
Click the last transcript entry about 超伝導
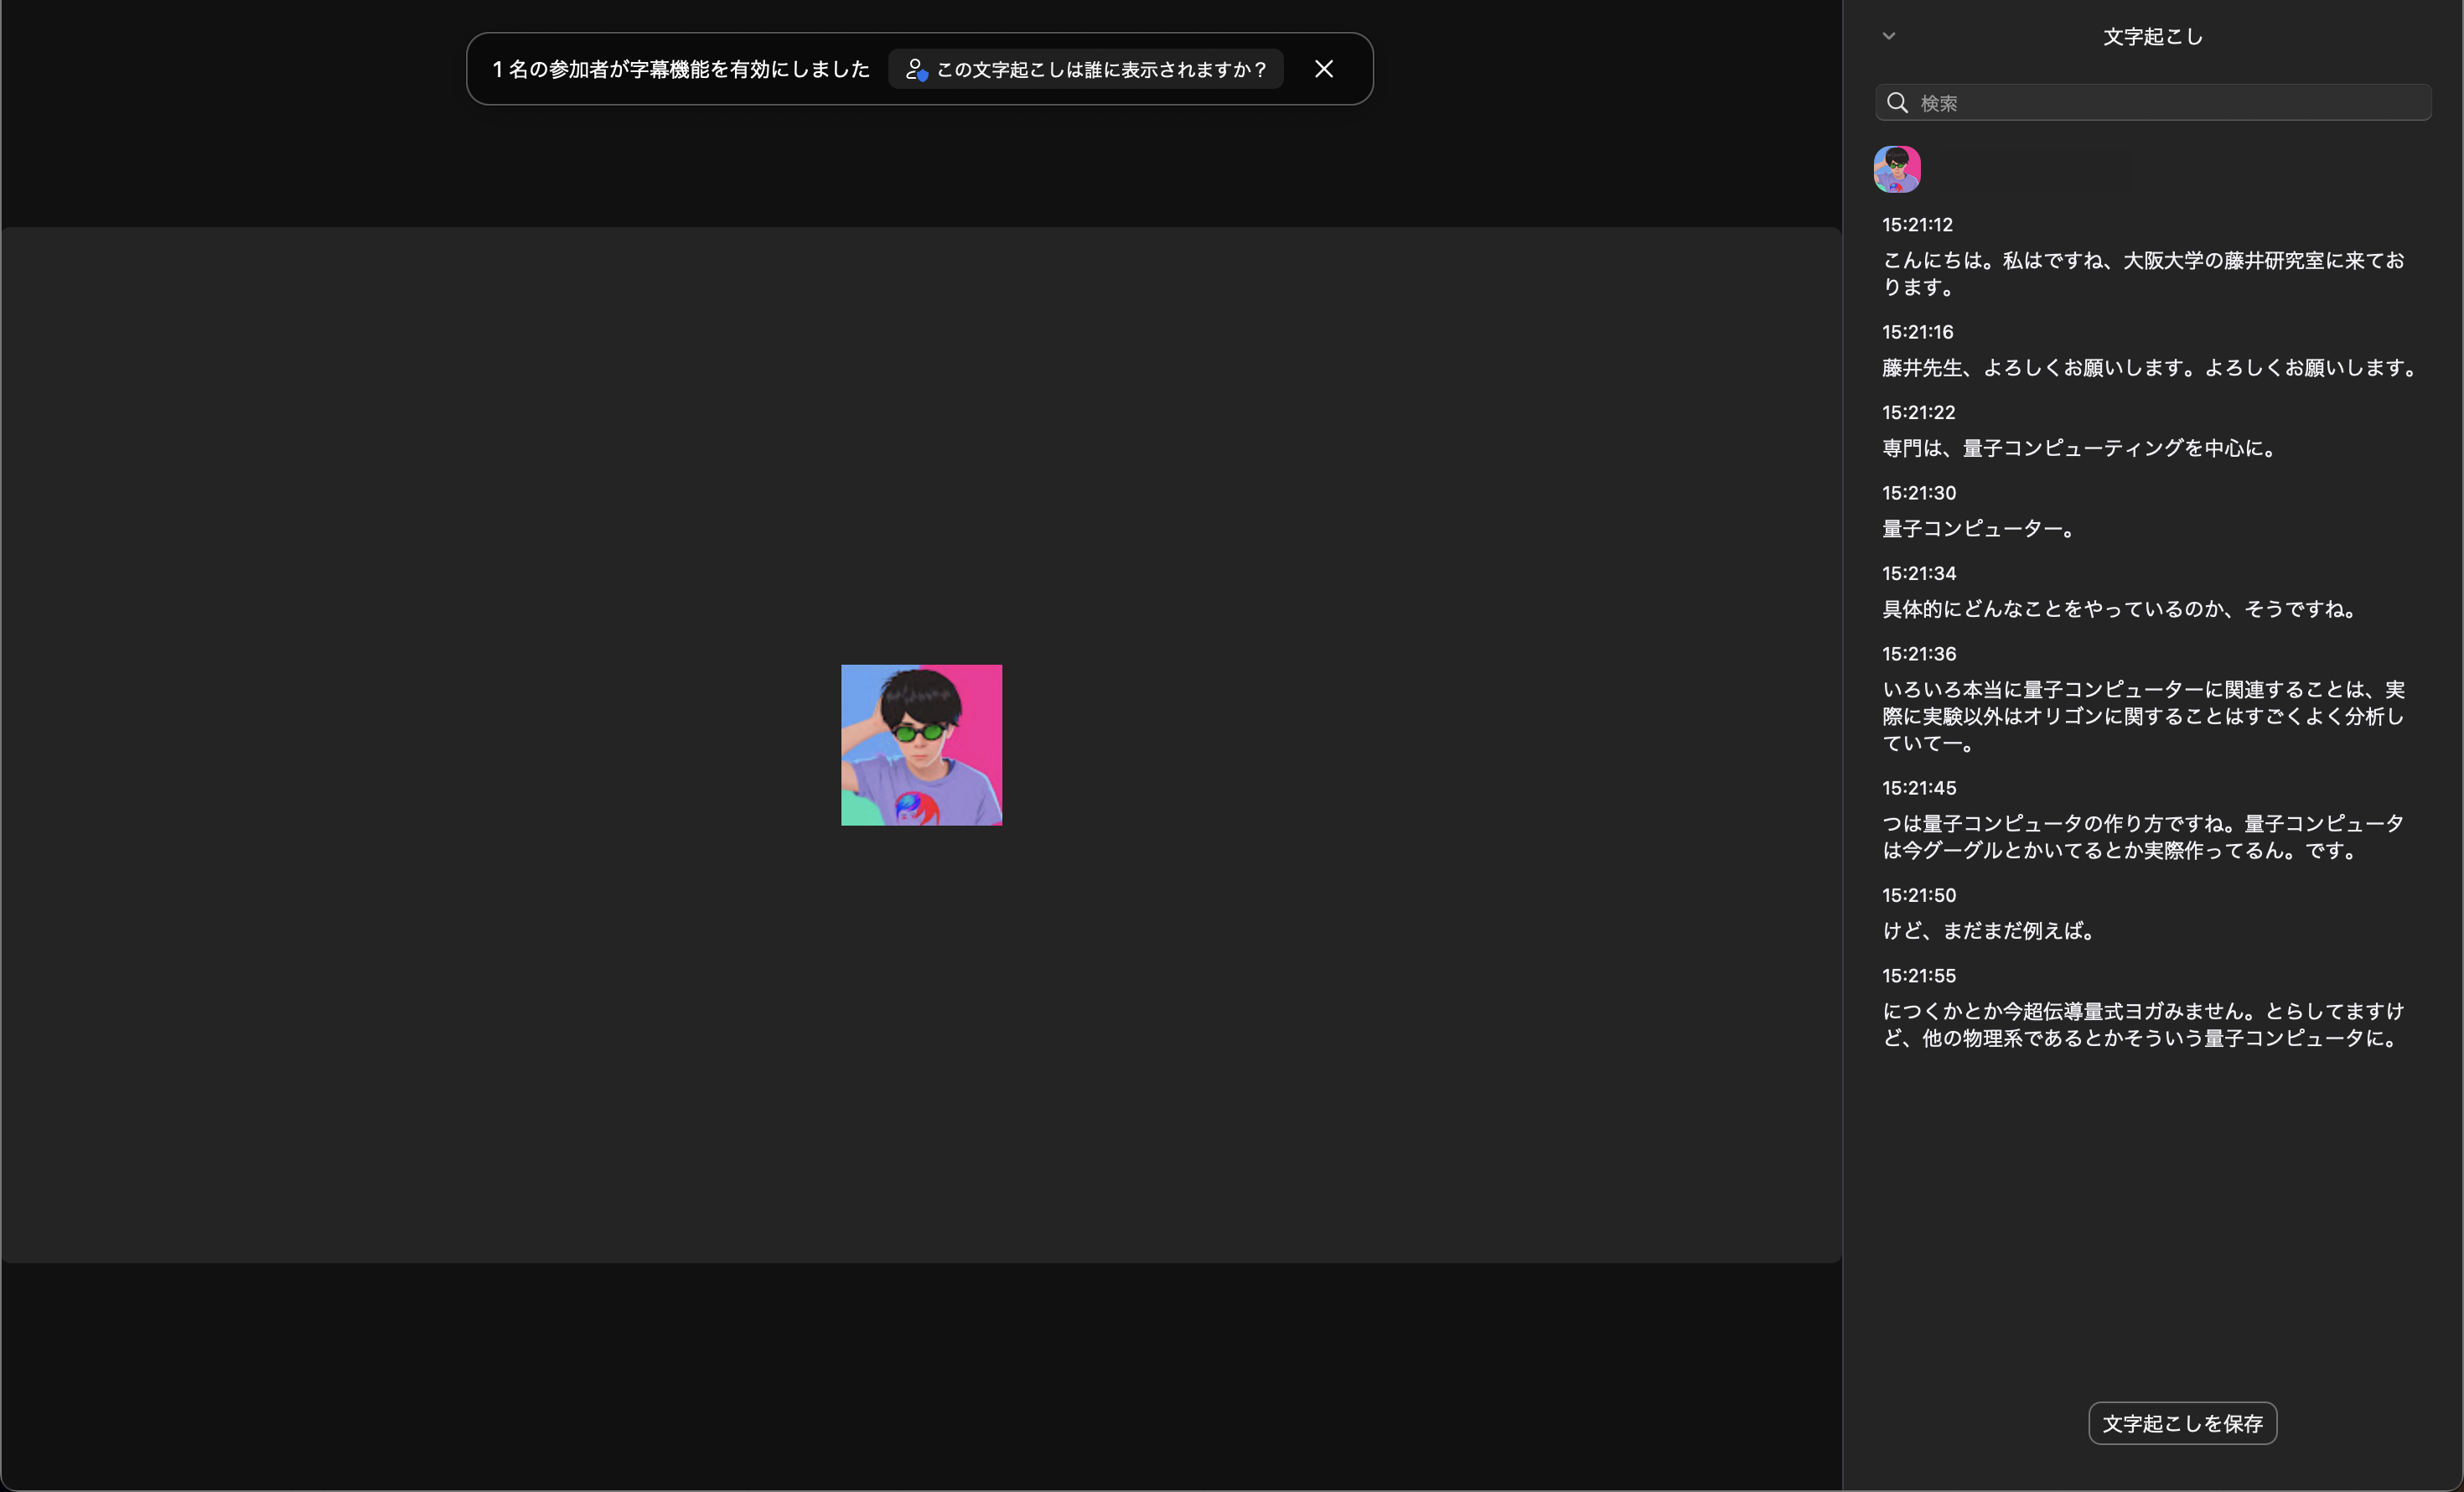[x=2142, y=1024]
